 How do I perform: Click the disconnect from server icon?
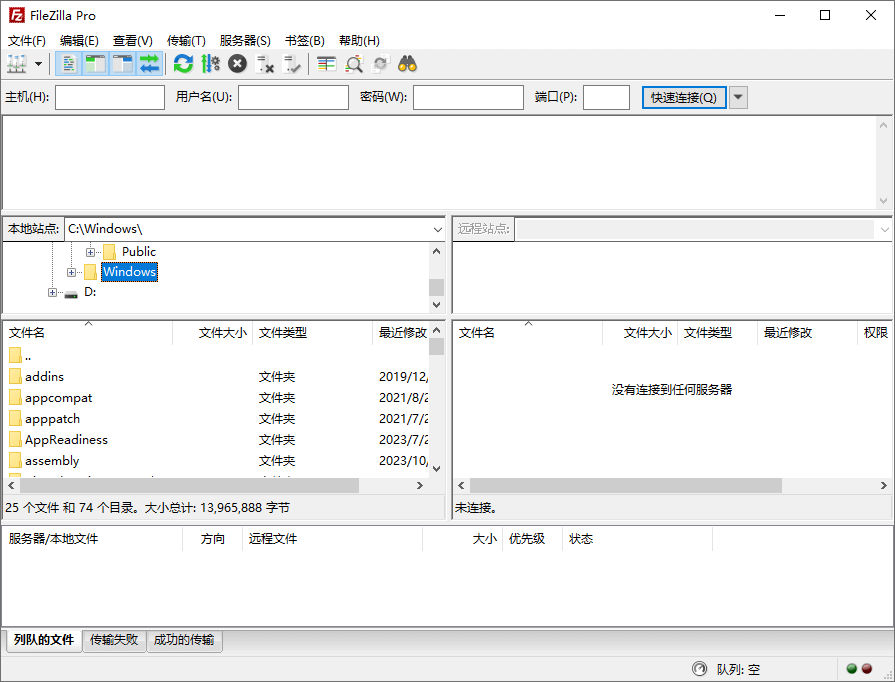[265, 64]
